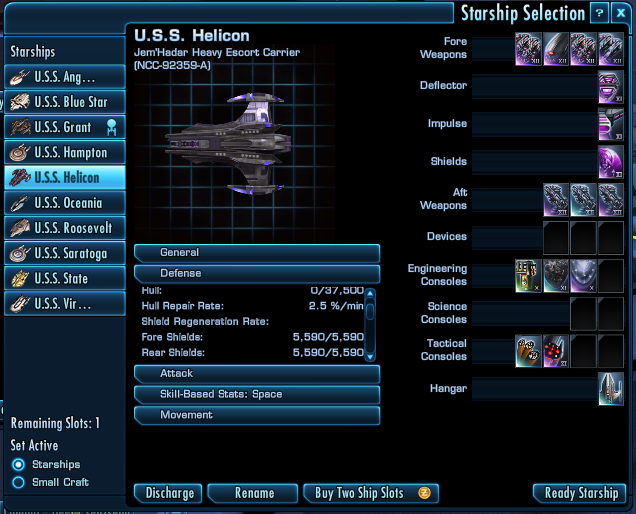Expand the General stats section
636x514 pixels.
[257, 253]
